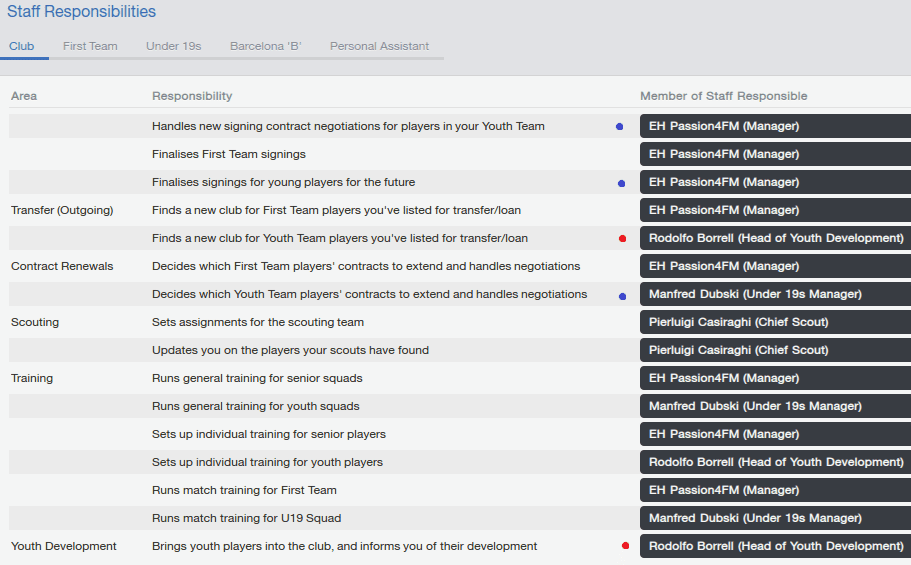Click red dot beside Youth Development row
The height and width of the screenshot is (565, 911).
click(625, 546)
